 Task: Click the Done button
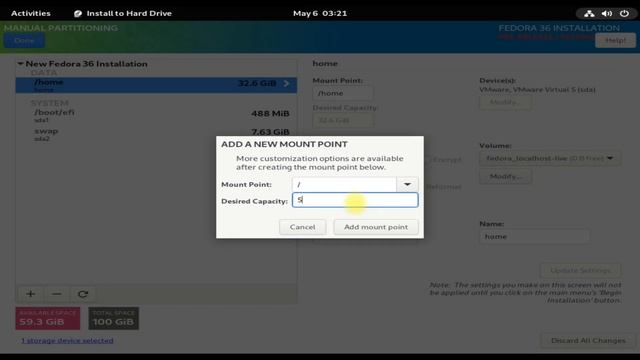coord(24,40)
